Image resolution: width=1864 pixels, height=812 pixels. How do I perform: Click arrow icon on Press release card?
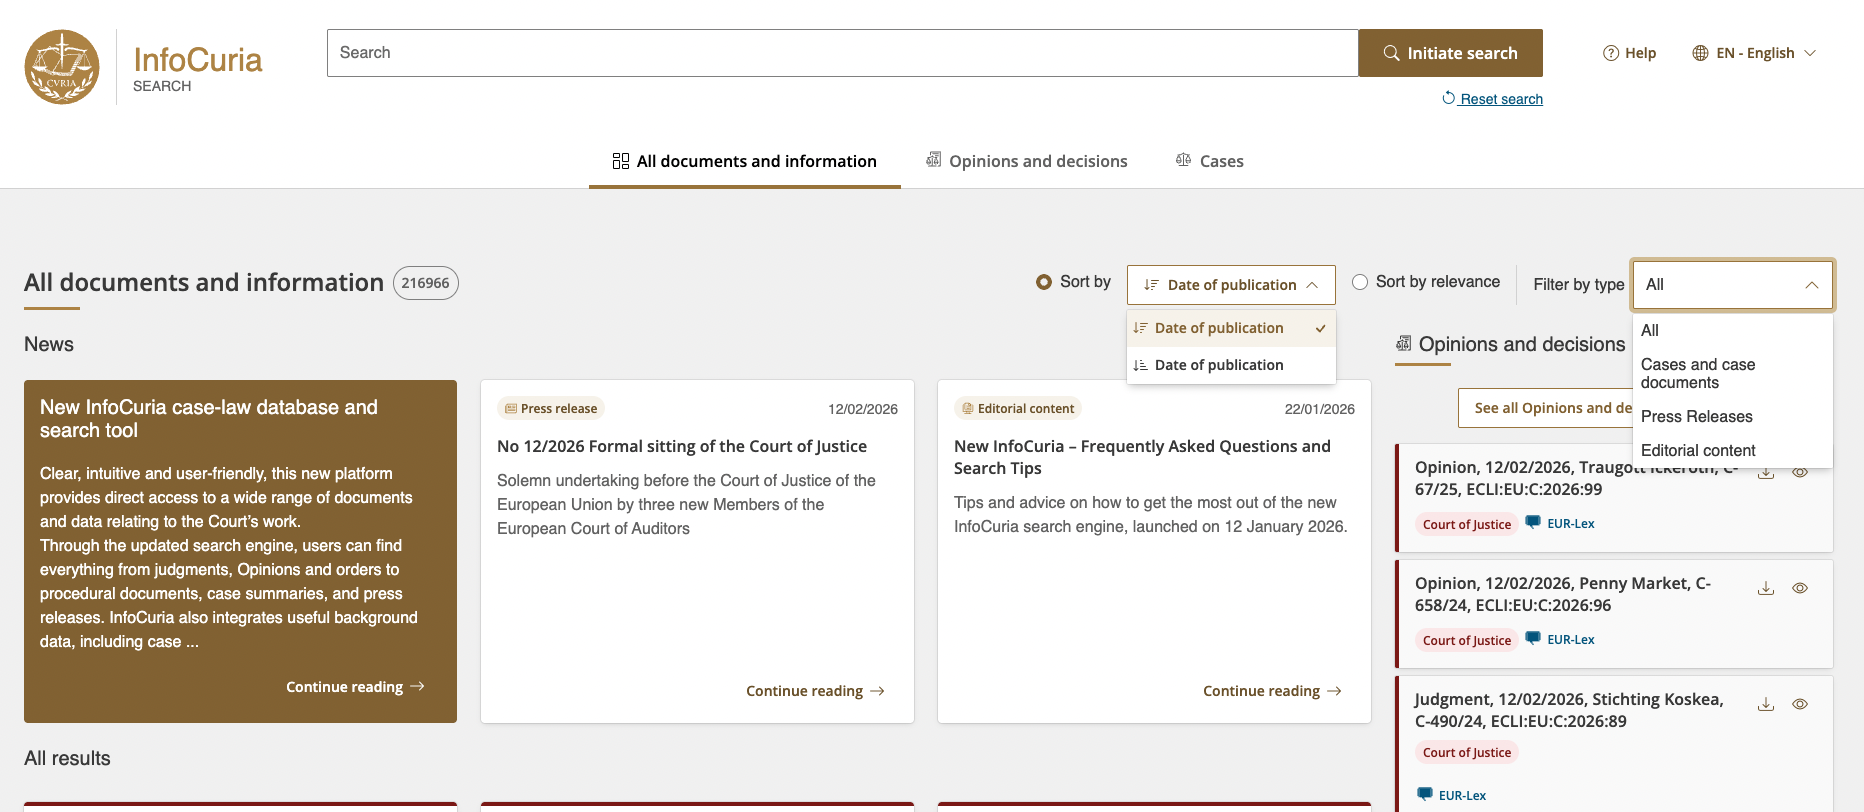coord(877,691)
